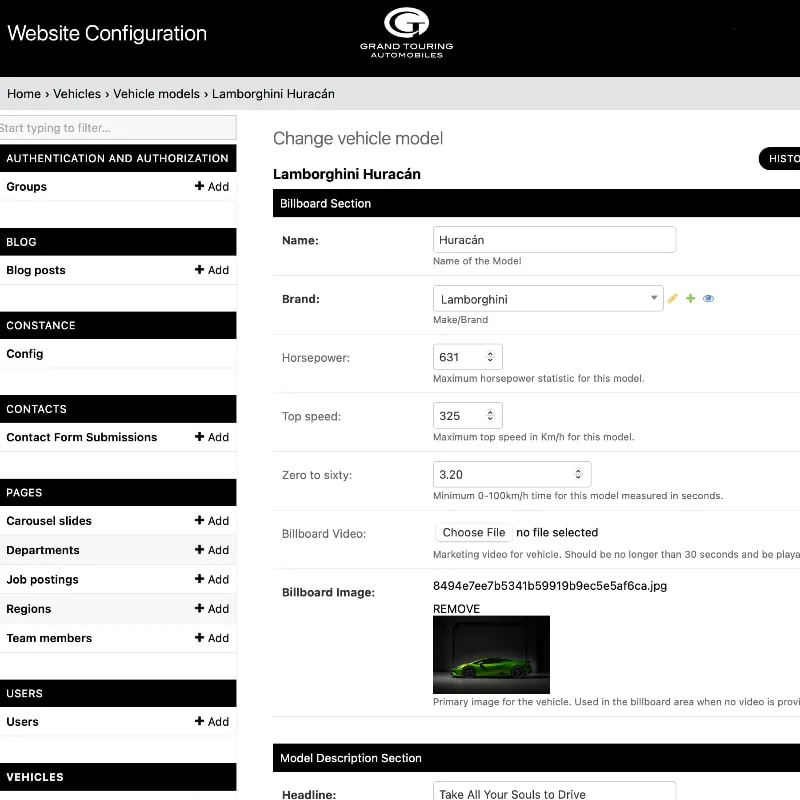This screenshot has width=800, height=800.
Task: Click the History button
Action: point(779,159)
